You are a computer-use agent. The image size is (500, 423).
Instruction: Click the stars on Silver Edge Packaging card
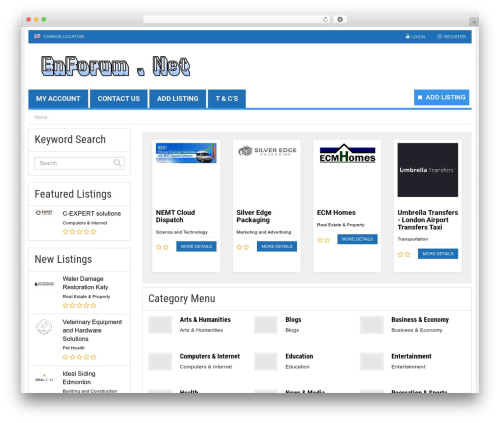click(x=243, y=247)
